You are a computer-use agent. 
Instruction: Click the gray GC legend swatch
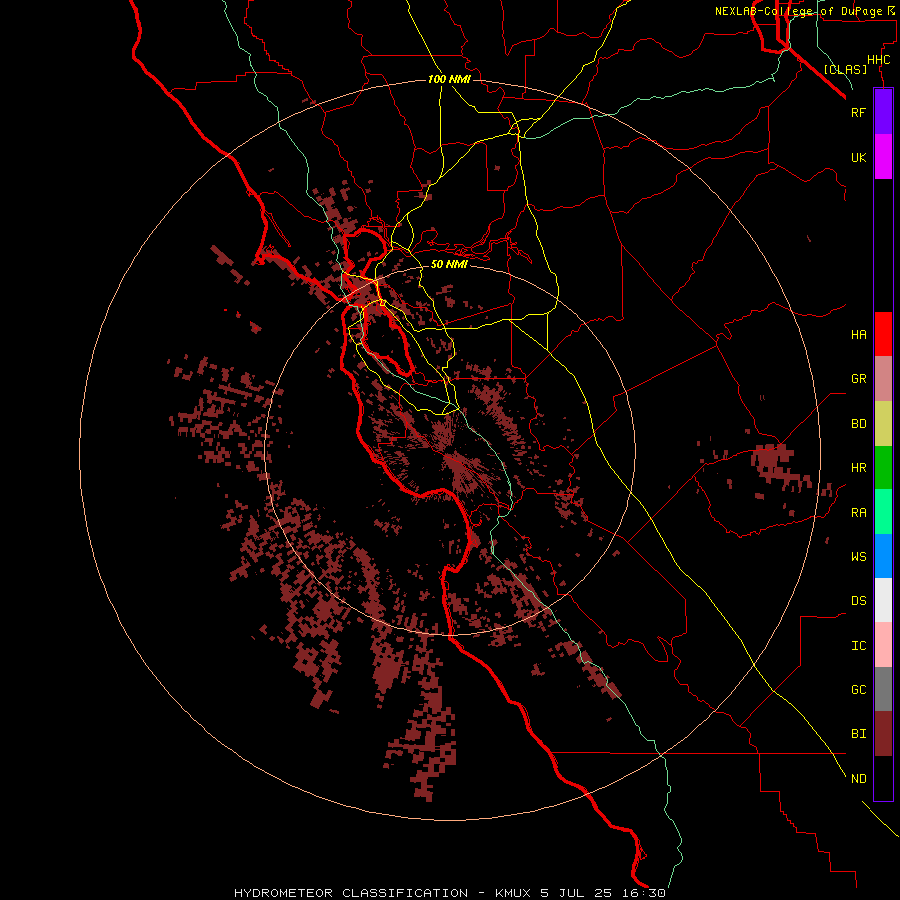coord(883,689)
